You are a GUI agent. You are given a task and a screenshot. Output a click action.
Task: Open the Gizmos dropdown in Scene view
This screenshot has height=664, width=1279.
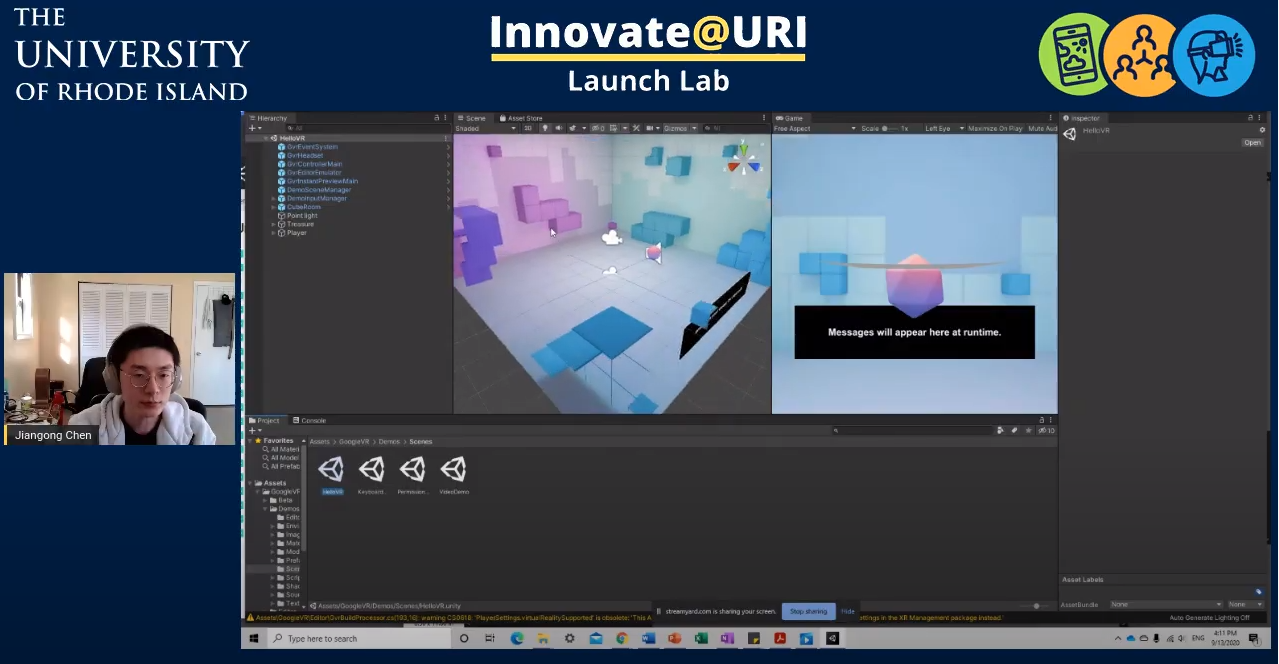click(680, 128)
